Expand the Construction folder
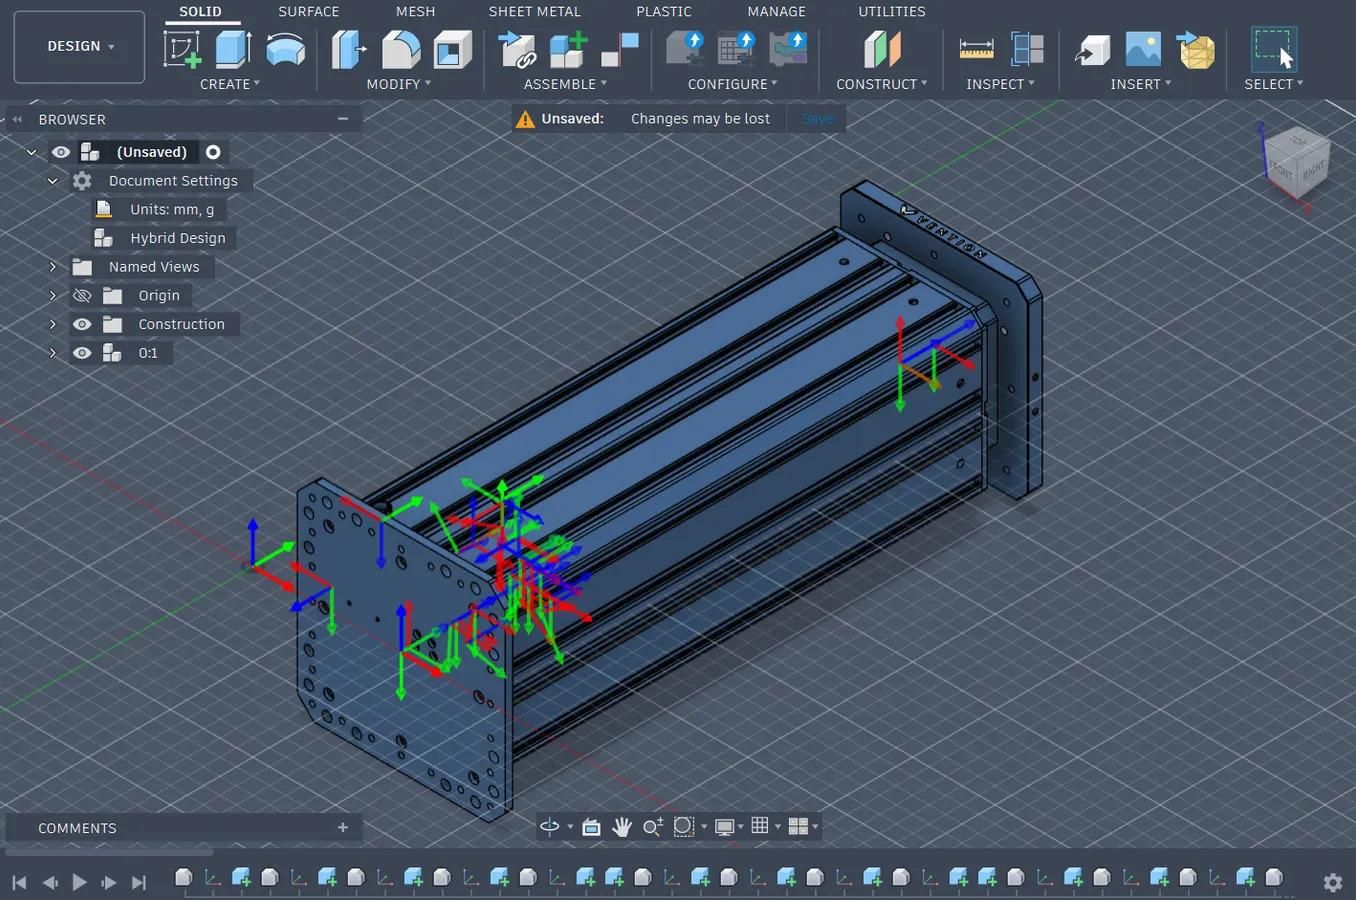1356x900 pixels. click(x=53, y=324)
